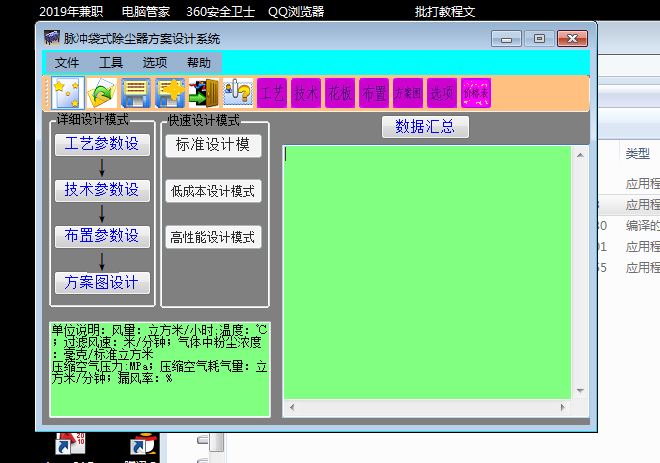Click the save-as floppy with star icon
Viewport: 660px width, 463px height.
click(170, 93)
